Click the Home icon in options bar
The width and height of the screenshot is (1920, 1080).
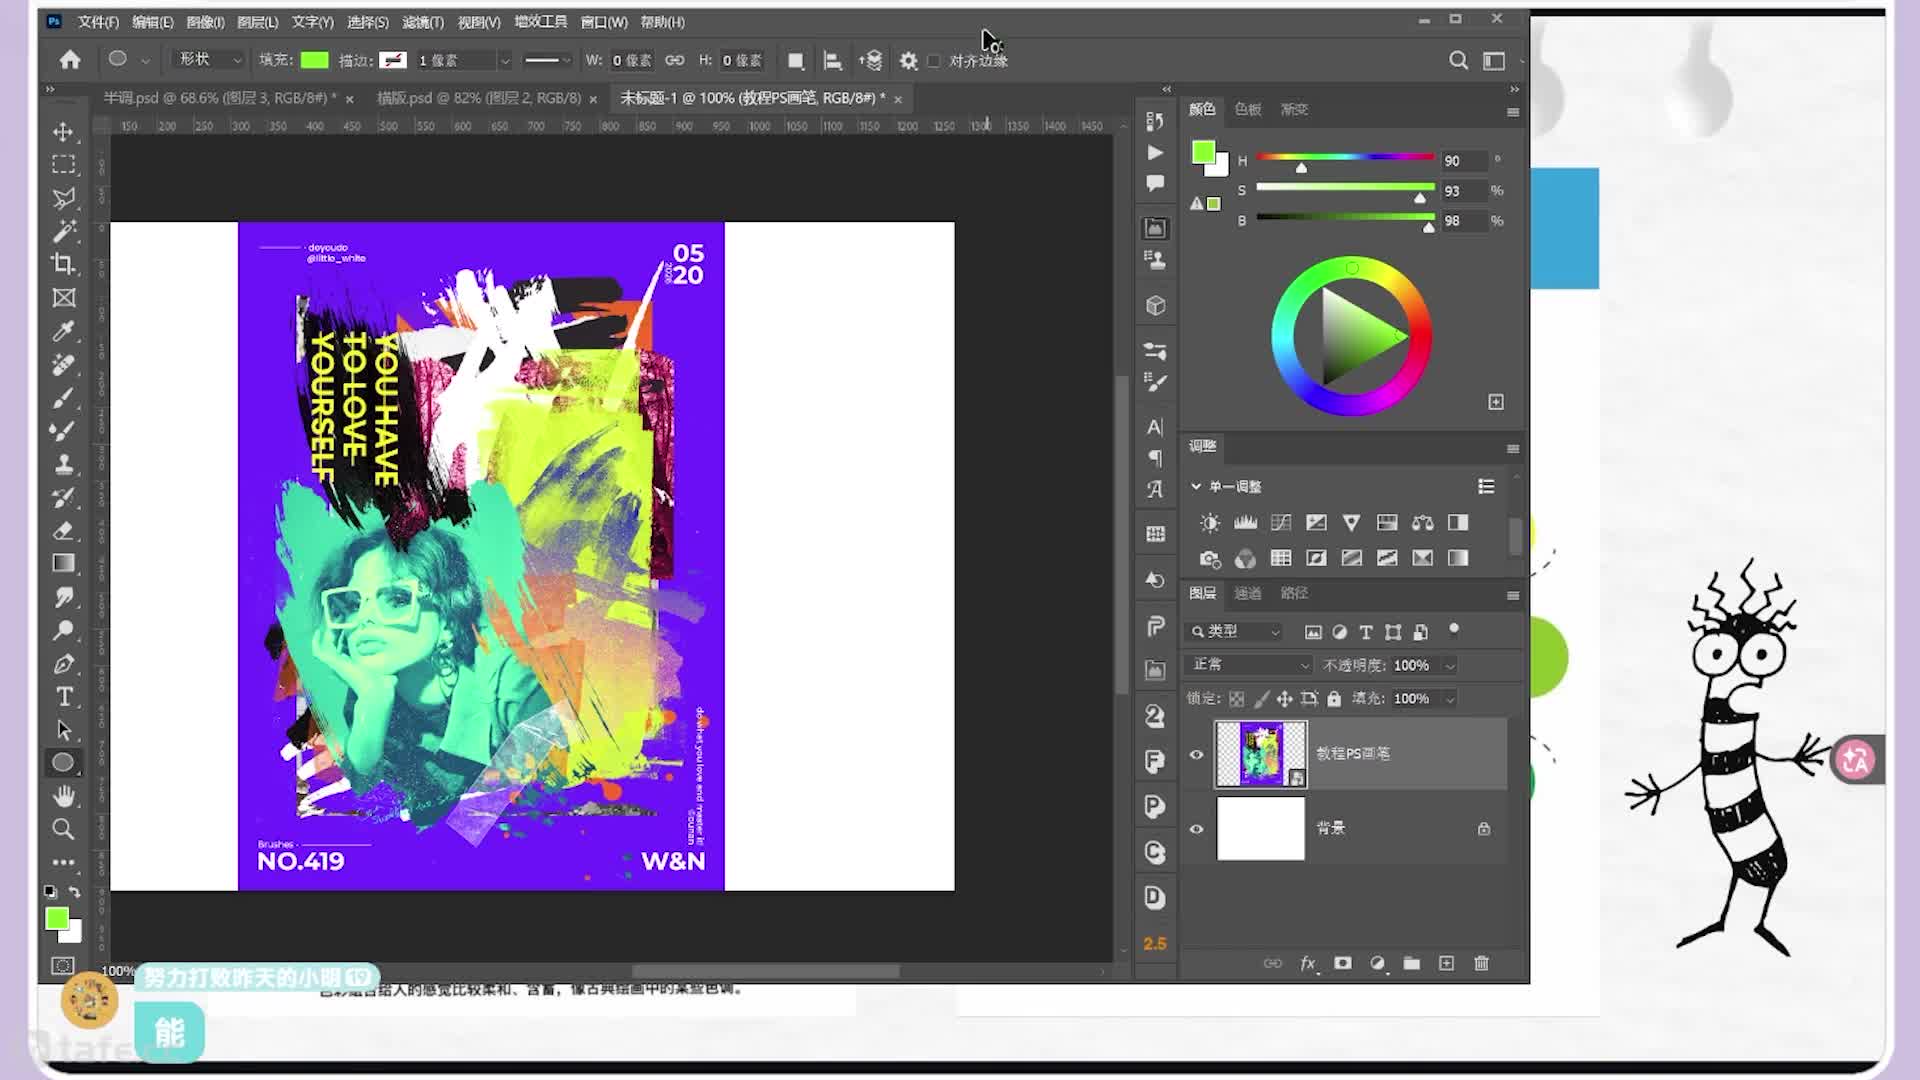(70, 60)
